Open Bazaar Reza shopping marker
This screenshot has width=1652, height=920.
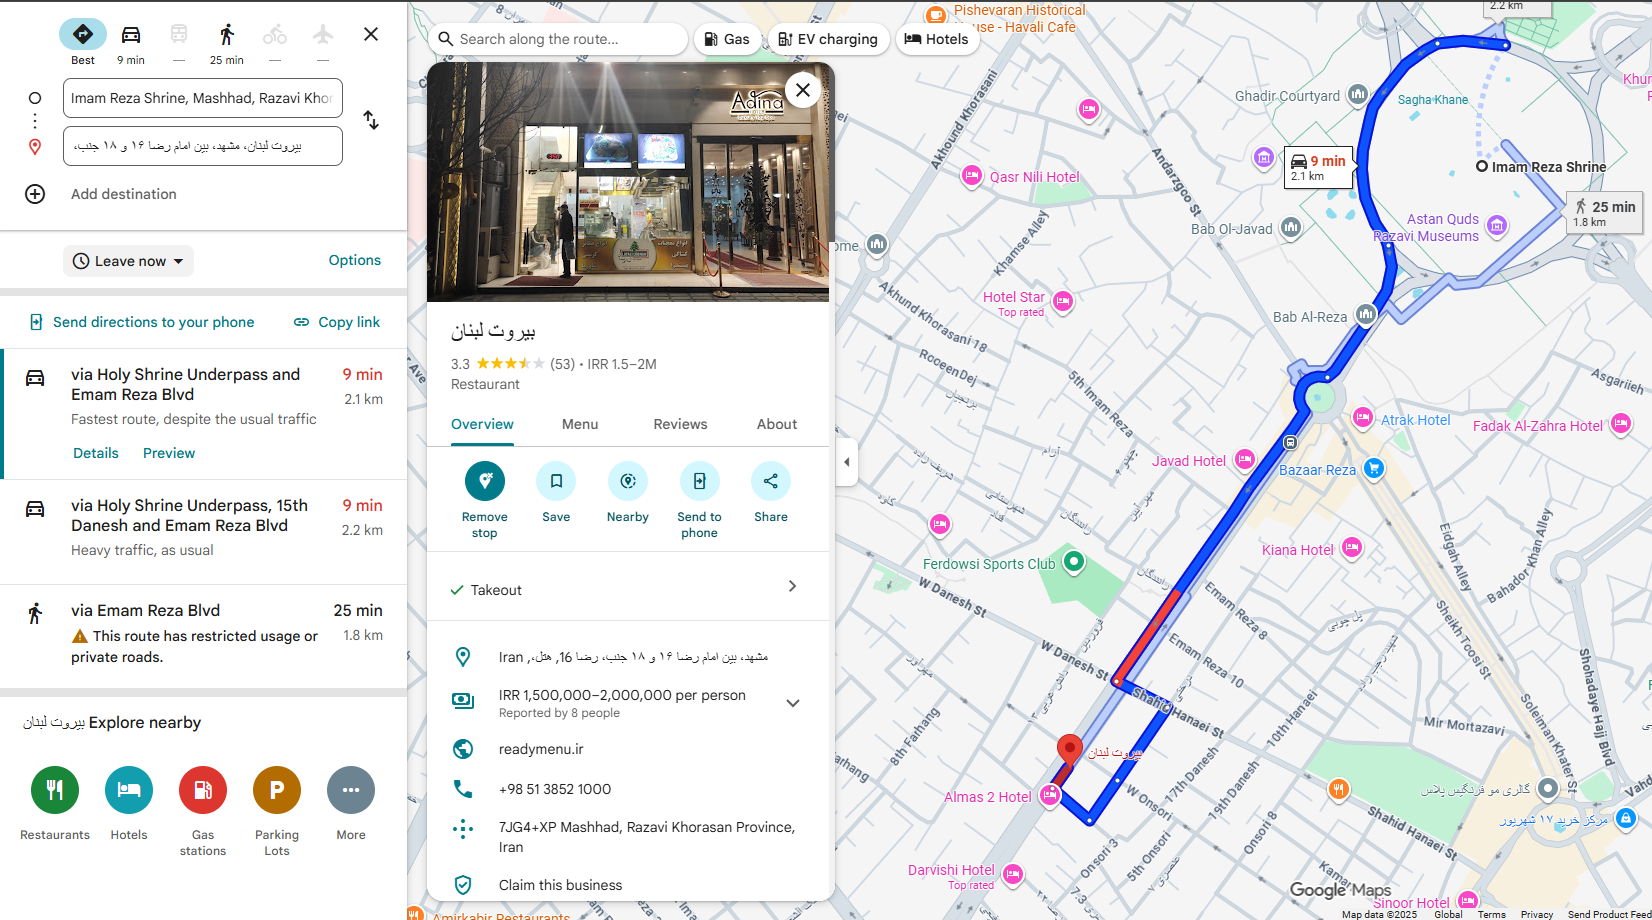coord(1374,467)
